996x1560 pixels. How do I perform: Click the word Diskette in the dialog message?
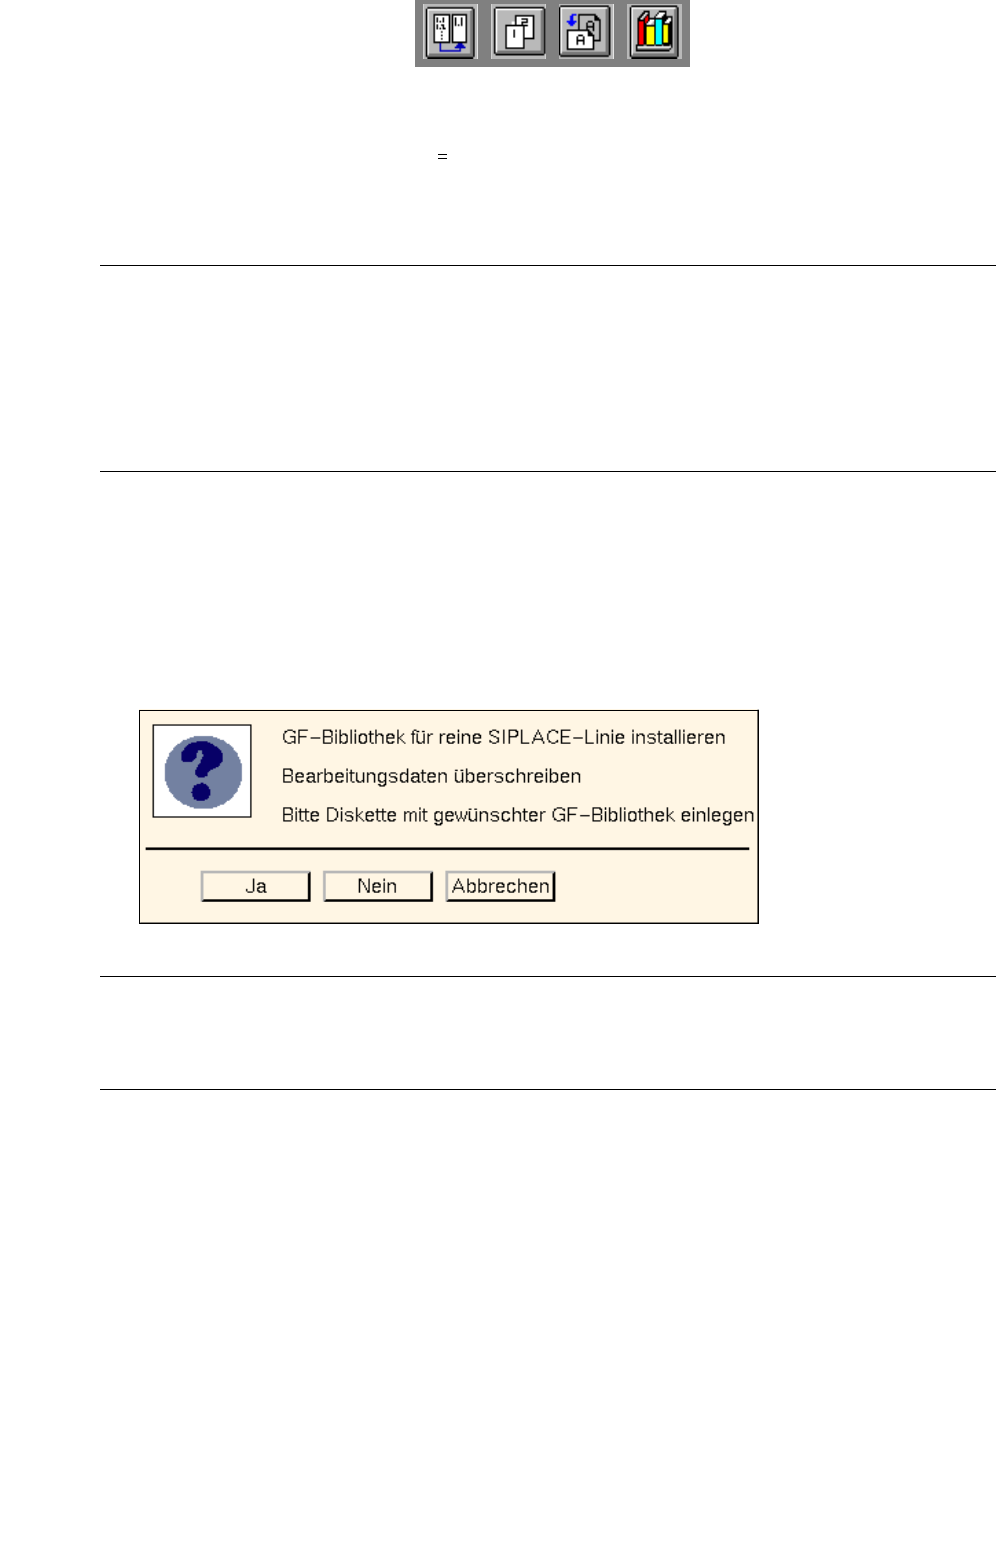tap(361, 815)
